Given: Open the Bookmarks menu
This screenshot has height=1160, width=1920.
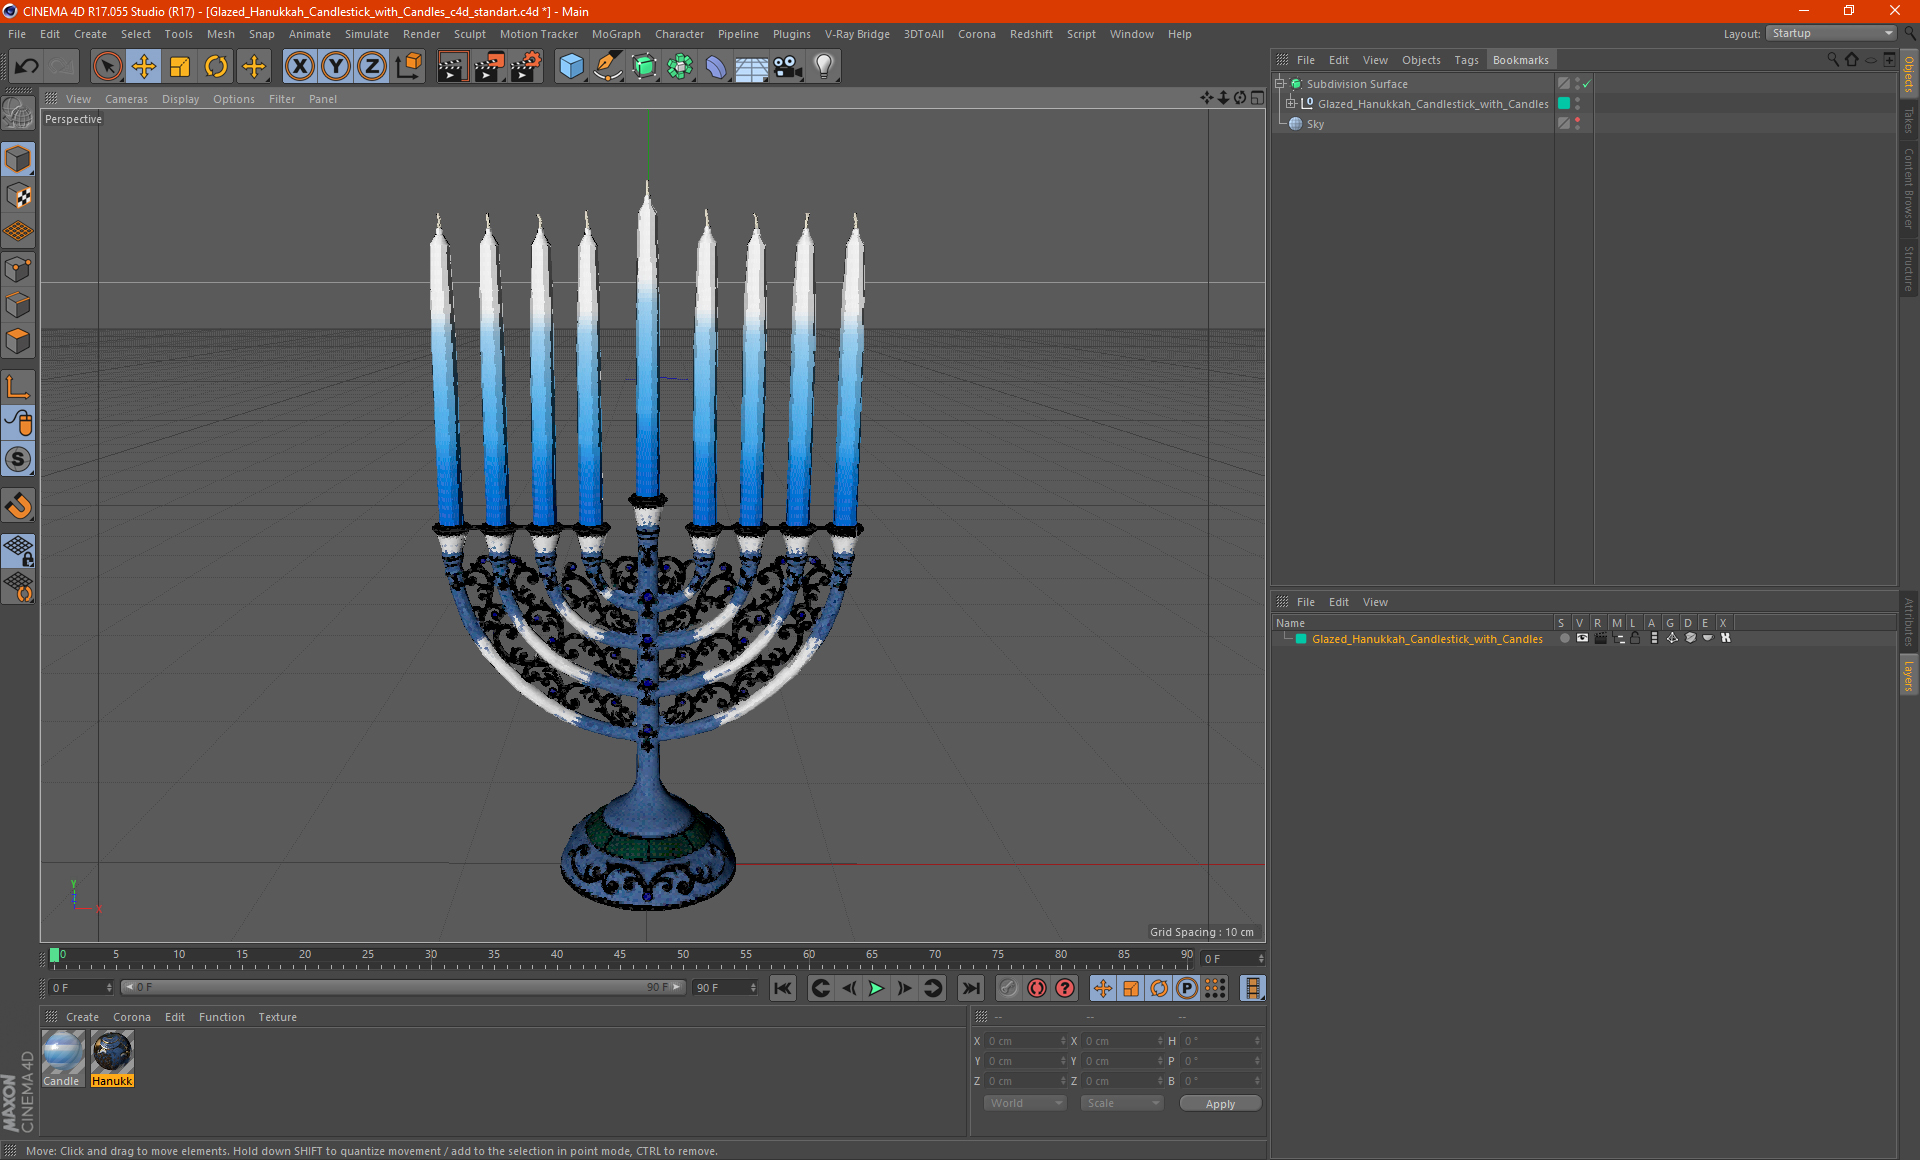Looking at the screenshot, I should pyautogui.click(x=1520, y=60).
